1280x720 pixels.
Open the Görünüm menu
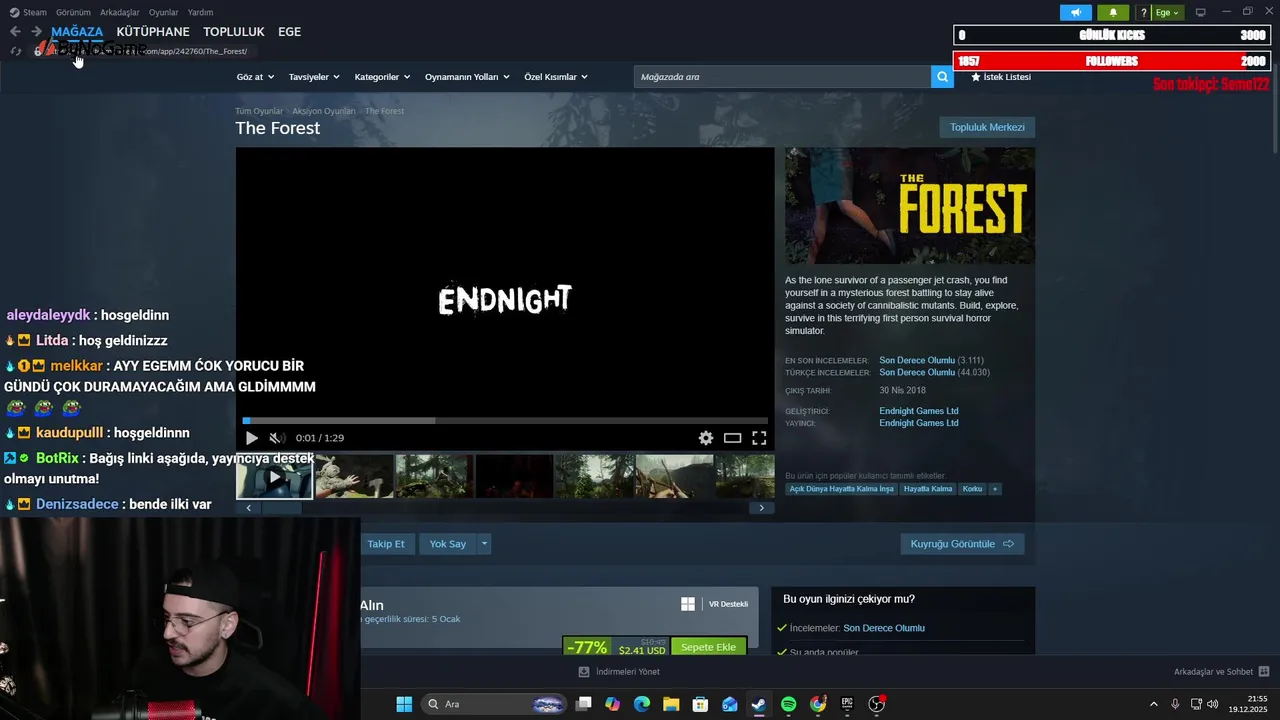pos(73,12)
